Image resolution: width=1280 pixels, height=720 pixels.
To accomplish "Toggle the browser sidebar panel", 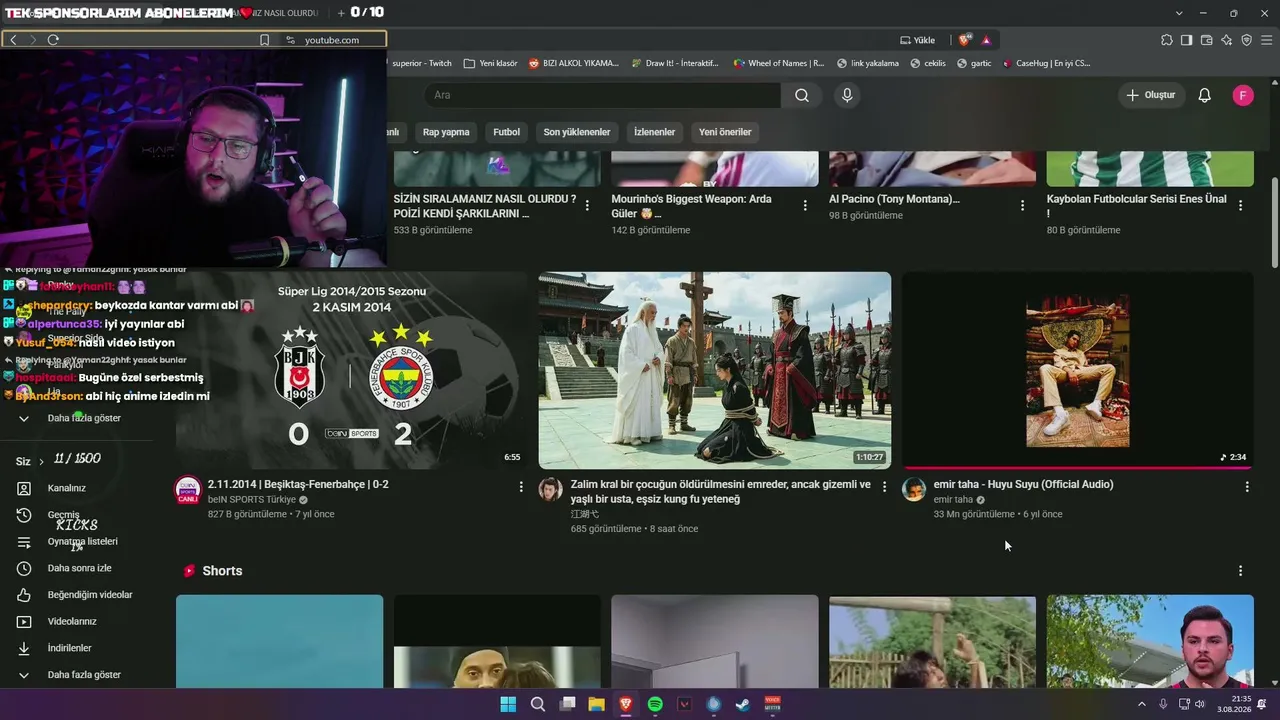I will pyautogui.click(x=1186, y=40).
